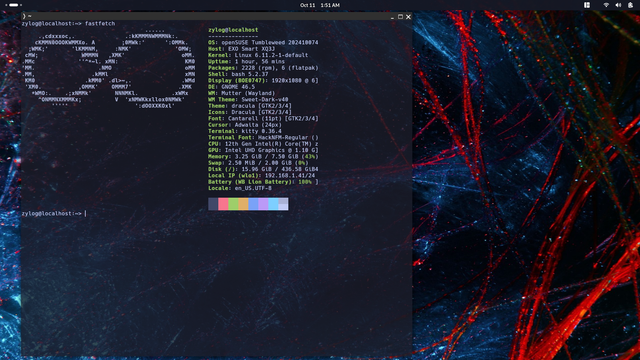
Task: Open the clock showing Oct 11 1:51 AM
Action: 320,5
